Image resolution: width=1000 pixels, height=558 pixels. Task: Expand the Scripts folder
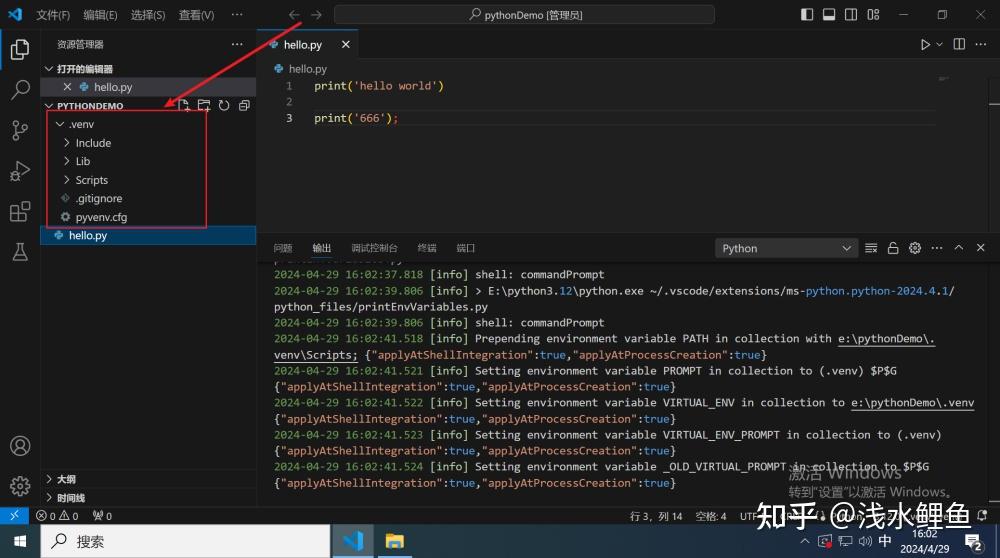[91, 180]
